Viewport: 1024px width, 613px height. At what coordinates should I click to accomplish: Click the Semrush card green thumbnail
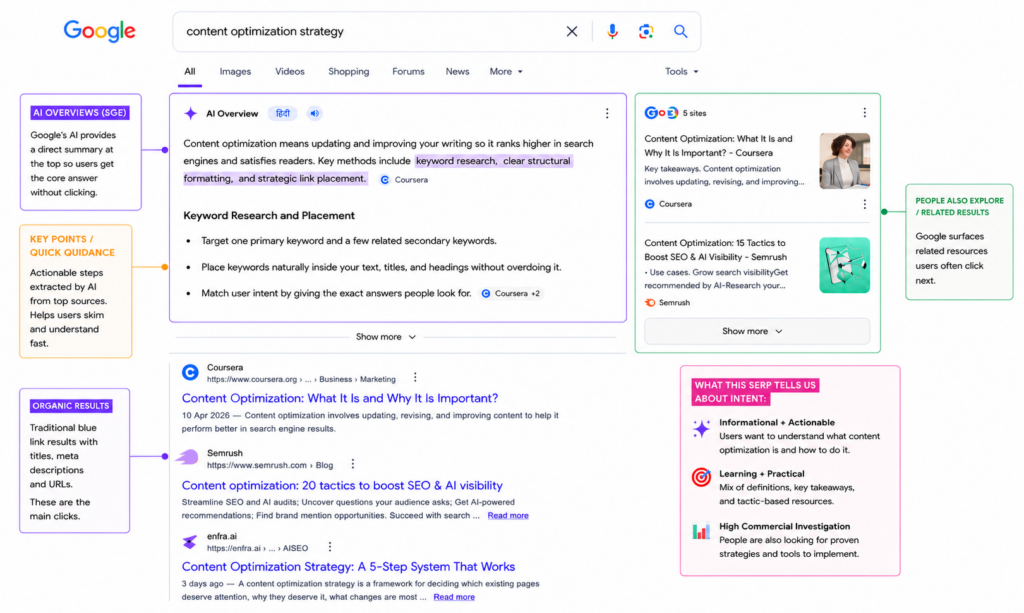pyautogui.click(x=844, y=265)
